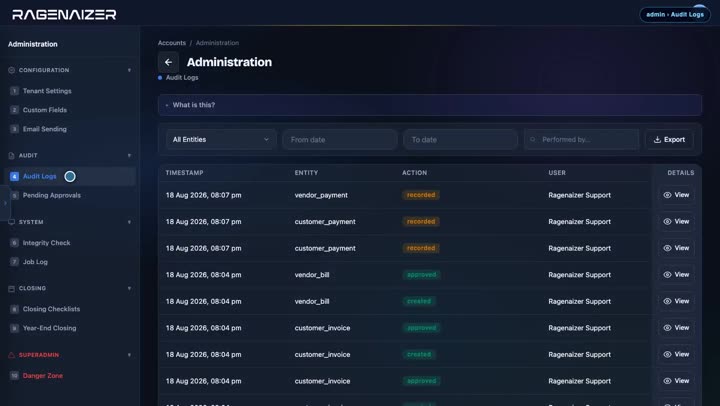Click the Configuration section icon

(11, 70)
